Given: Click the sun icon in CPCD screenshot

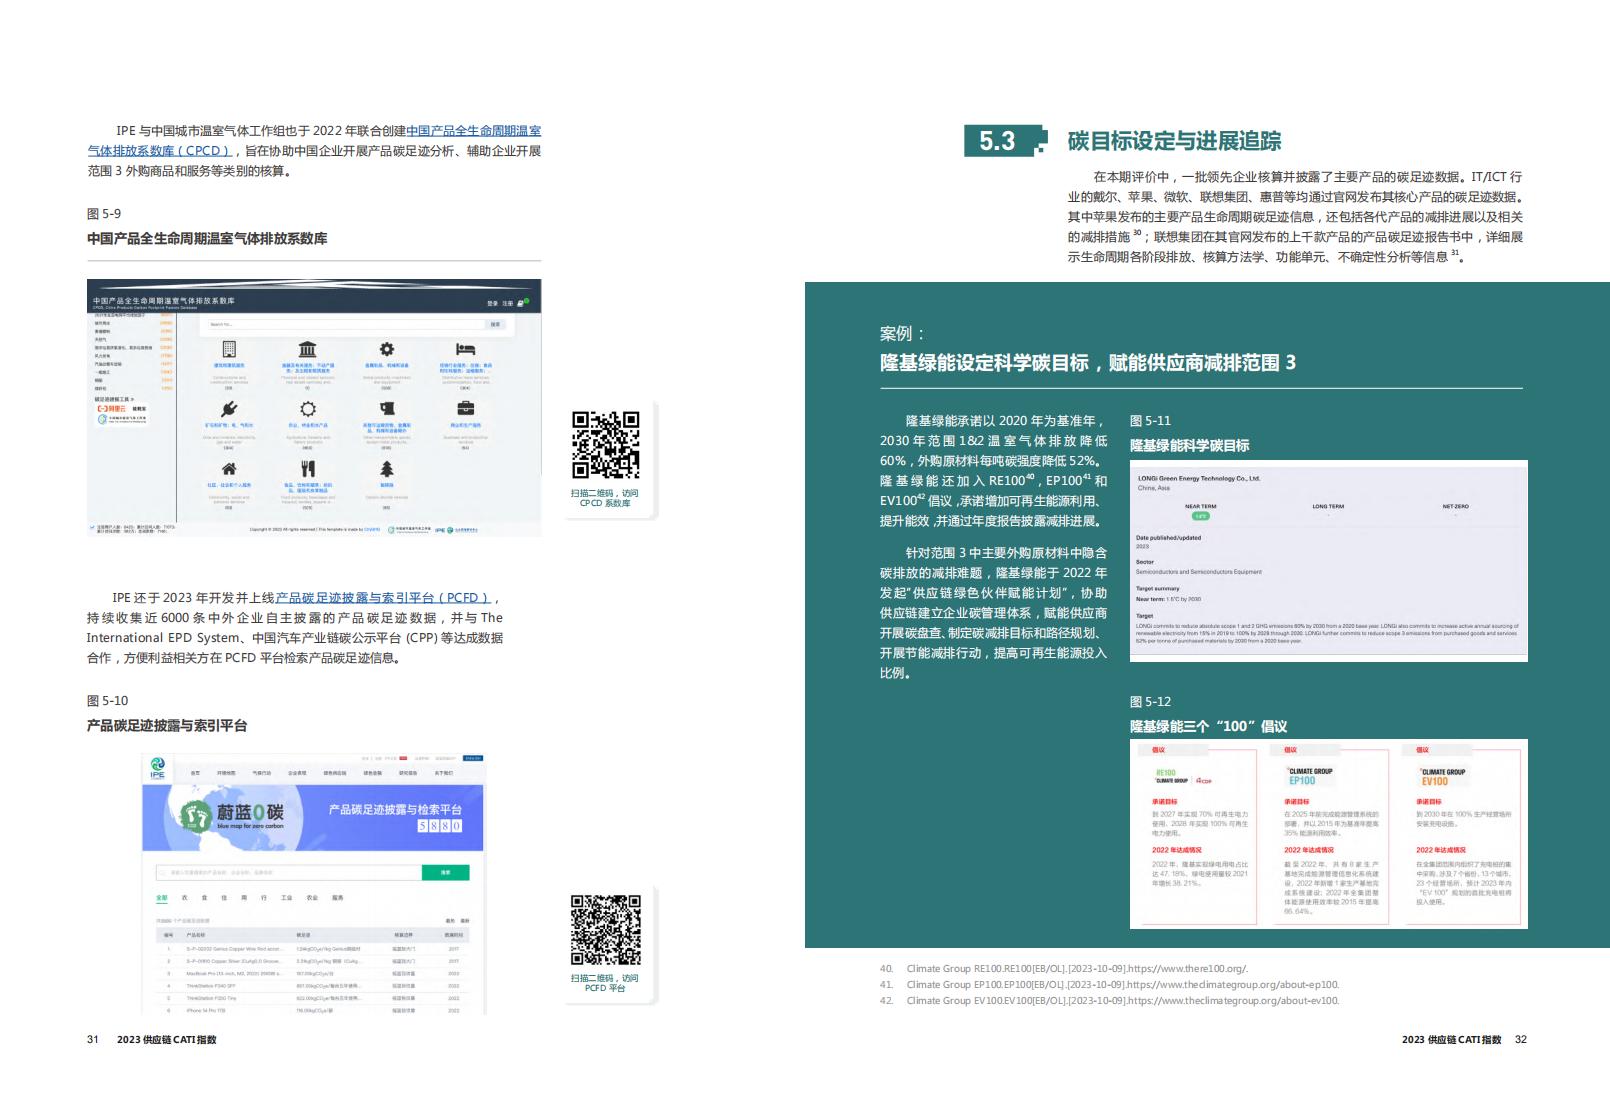Looking at the screenshot, I should (308, 409).
